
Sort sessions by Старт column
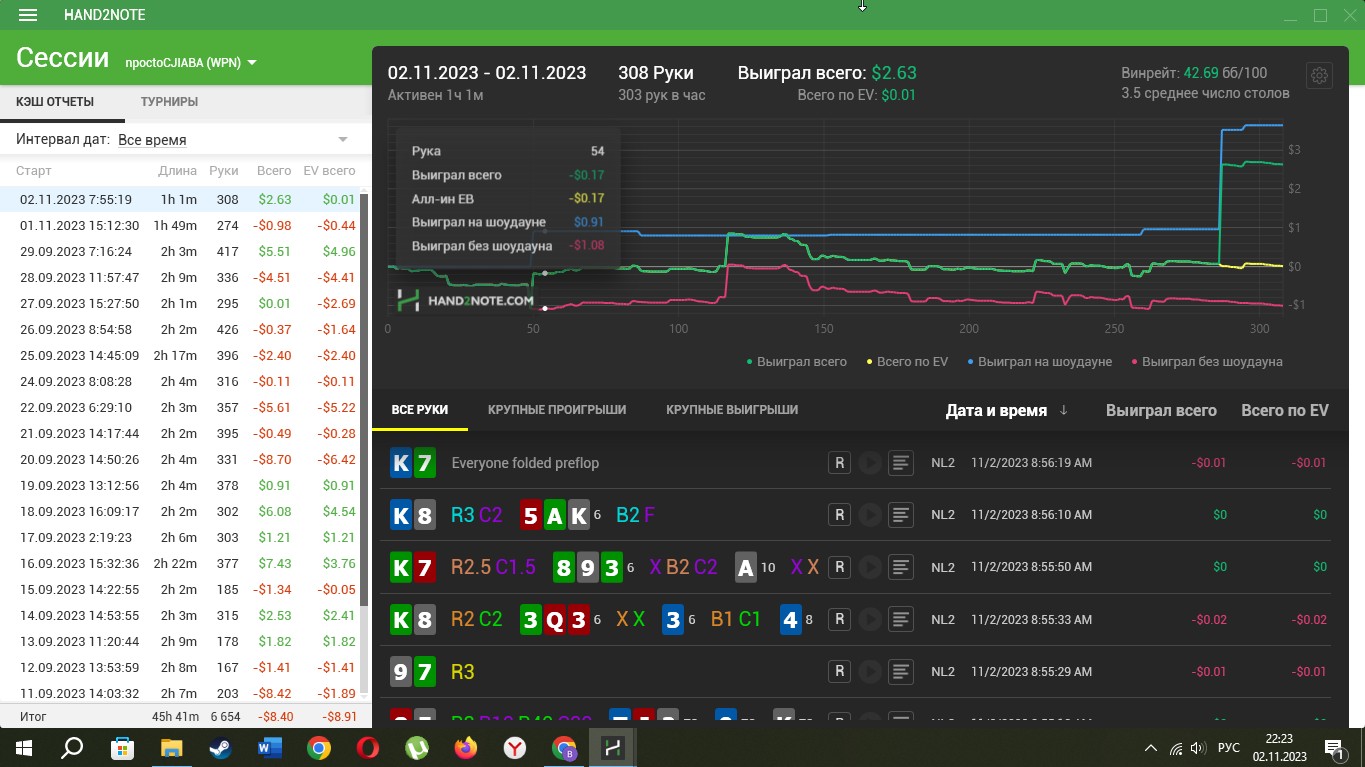(x=33, y=171)
